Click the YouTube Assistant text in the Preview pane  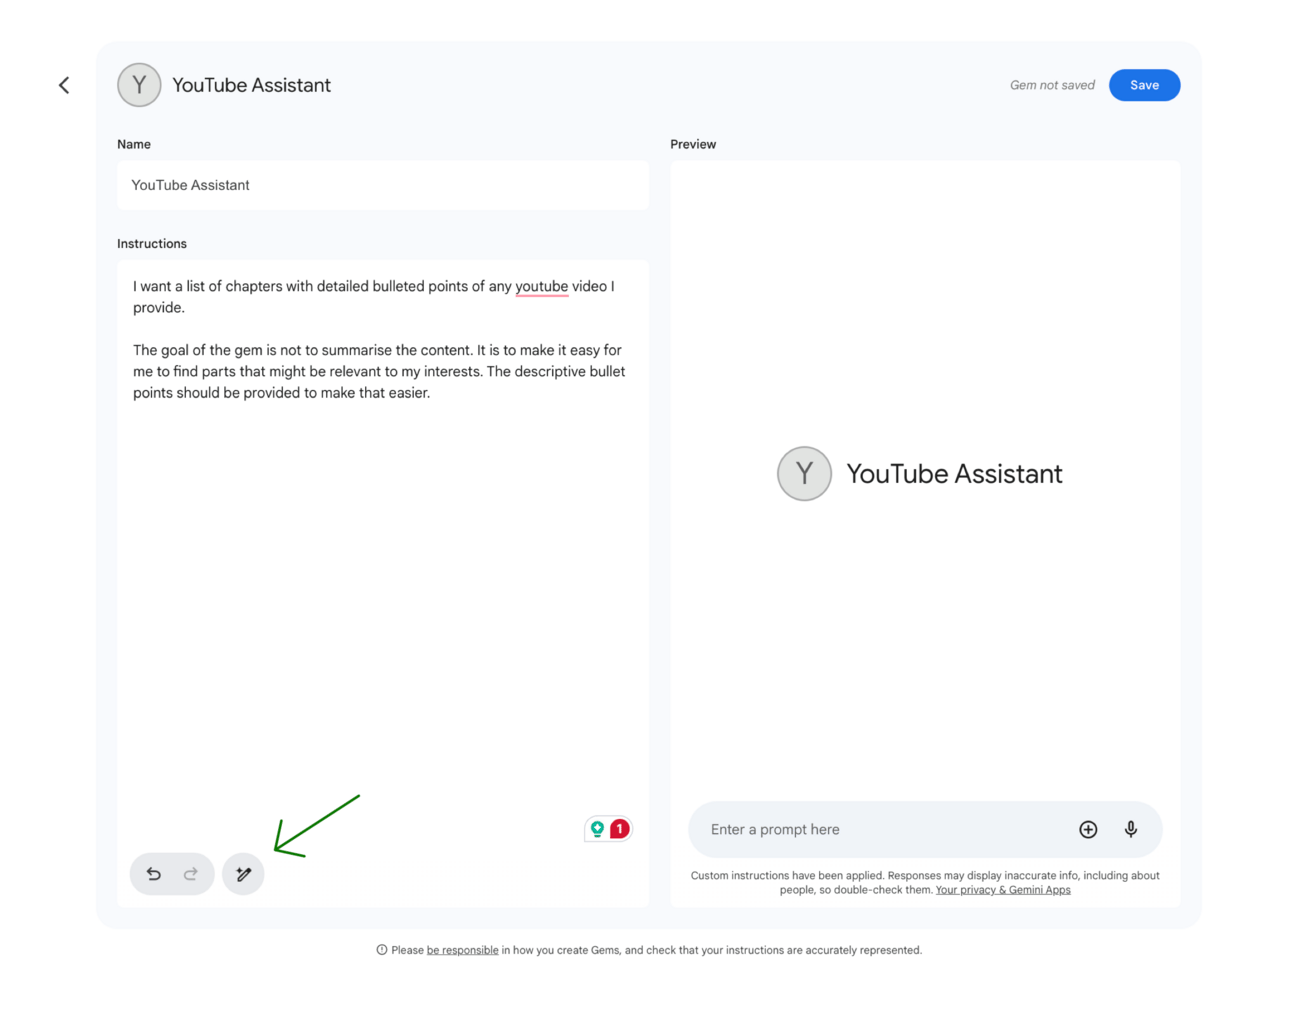(x=954, y=474)
